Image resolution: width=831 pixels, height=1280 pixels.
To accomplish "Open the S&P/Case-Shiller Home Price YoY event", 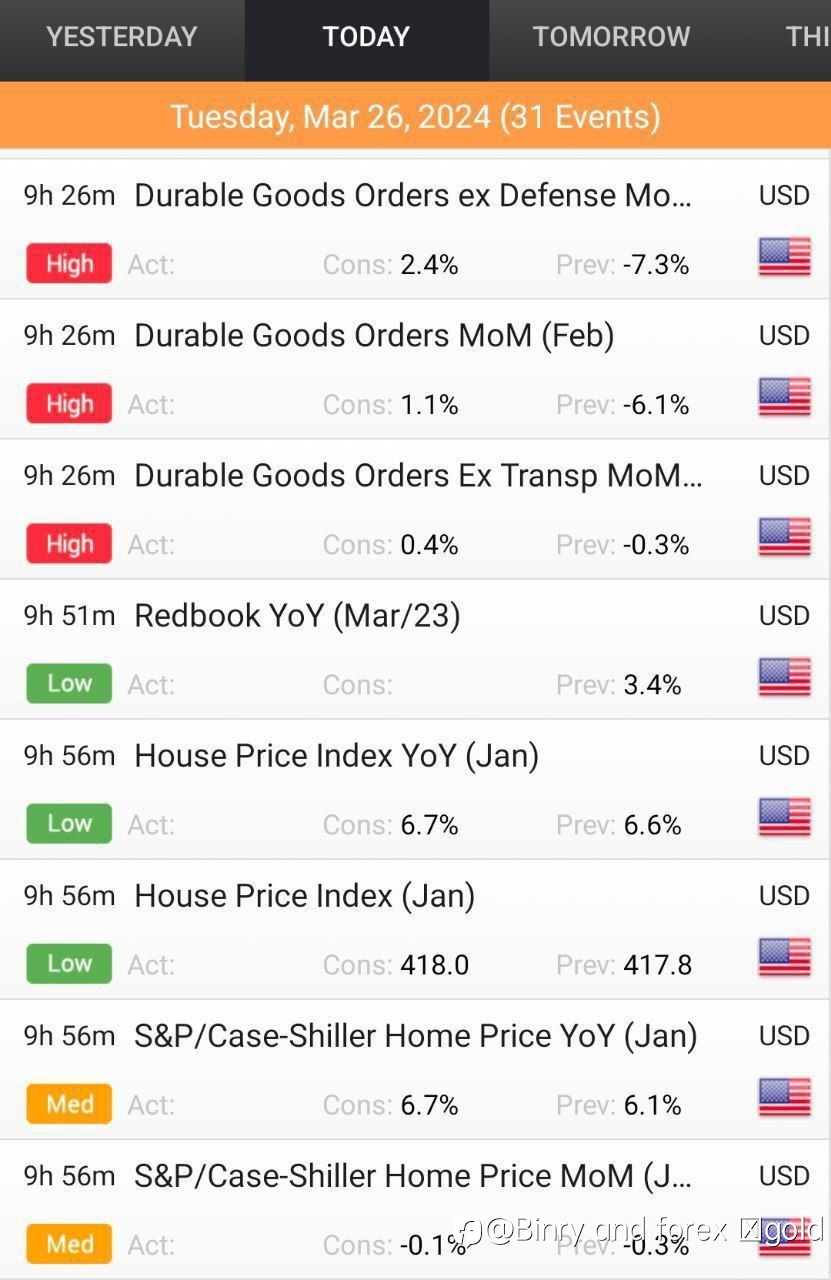I will (x=415, y=1069).
